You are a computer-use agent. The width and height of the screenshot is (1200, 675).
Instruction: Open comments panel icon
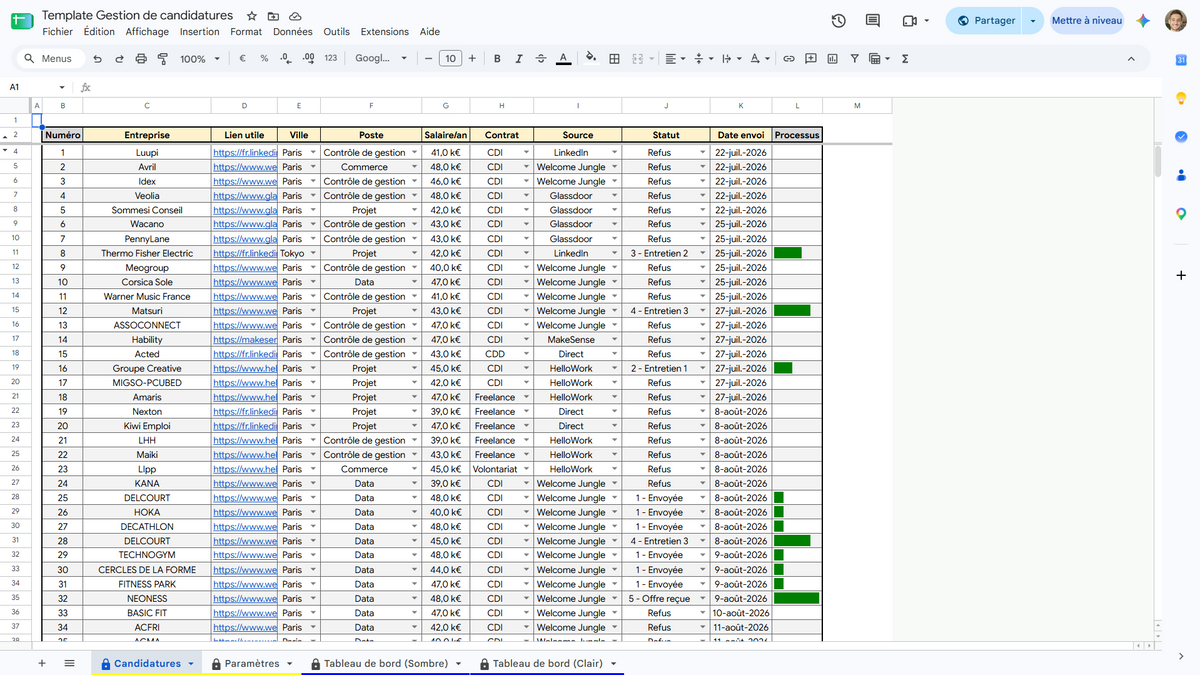[x=873, y=21]
